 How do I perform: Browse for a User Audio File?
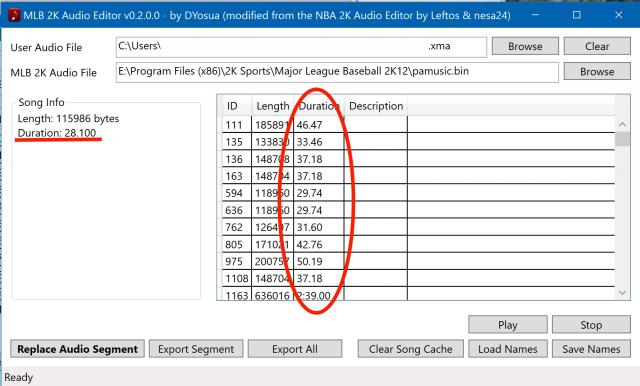coord(525,46)
